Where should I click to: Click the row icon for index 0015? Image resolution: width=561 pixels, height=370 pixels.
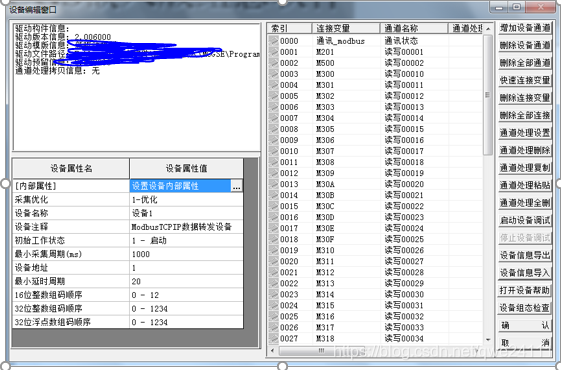274,206
